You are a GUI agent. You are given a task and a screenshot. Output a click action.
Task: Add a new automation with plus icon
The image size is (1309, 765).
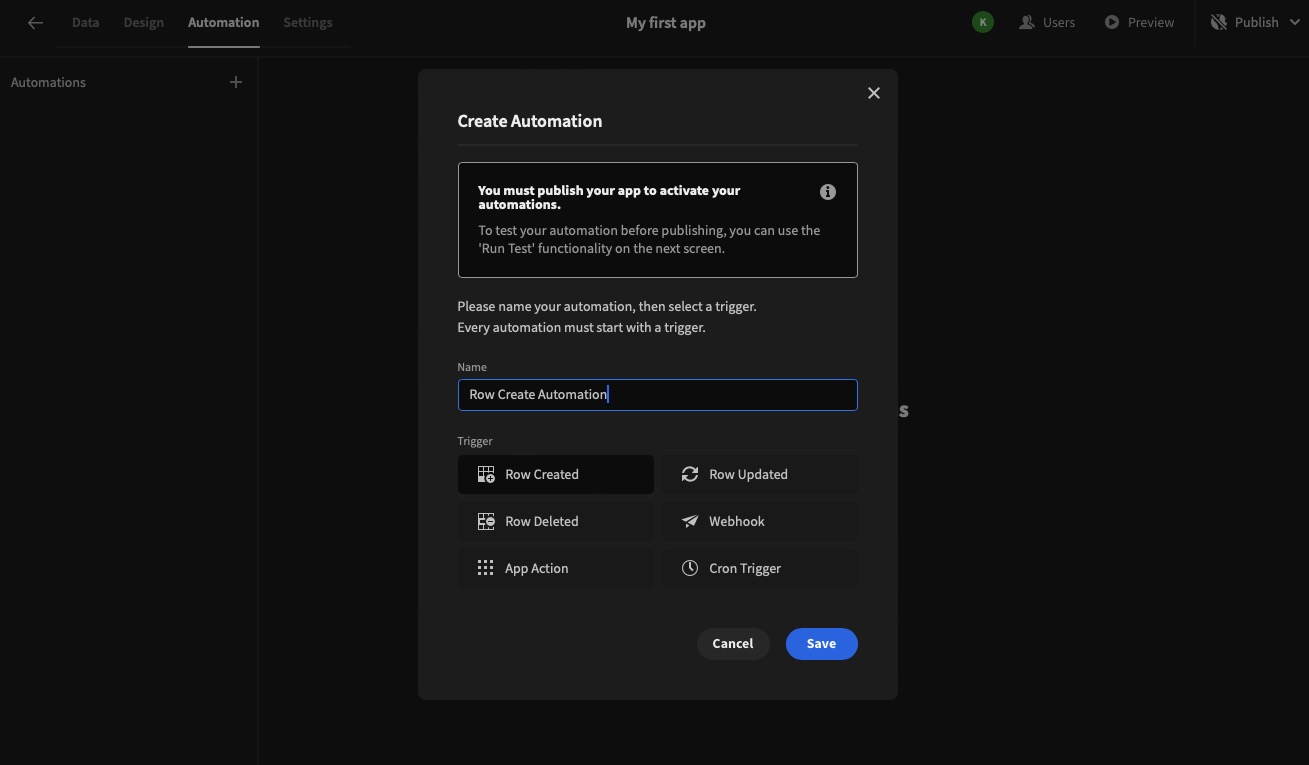pos(235,81)
